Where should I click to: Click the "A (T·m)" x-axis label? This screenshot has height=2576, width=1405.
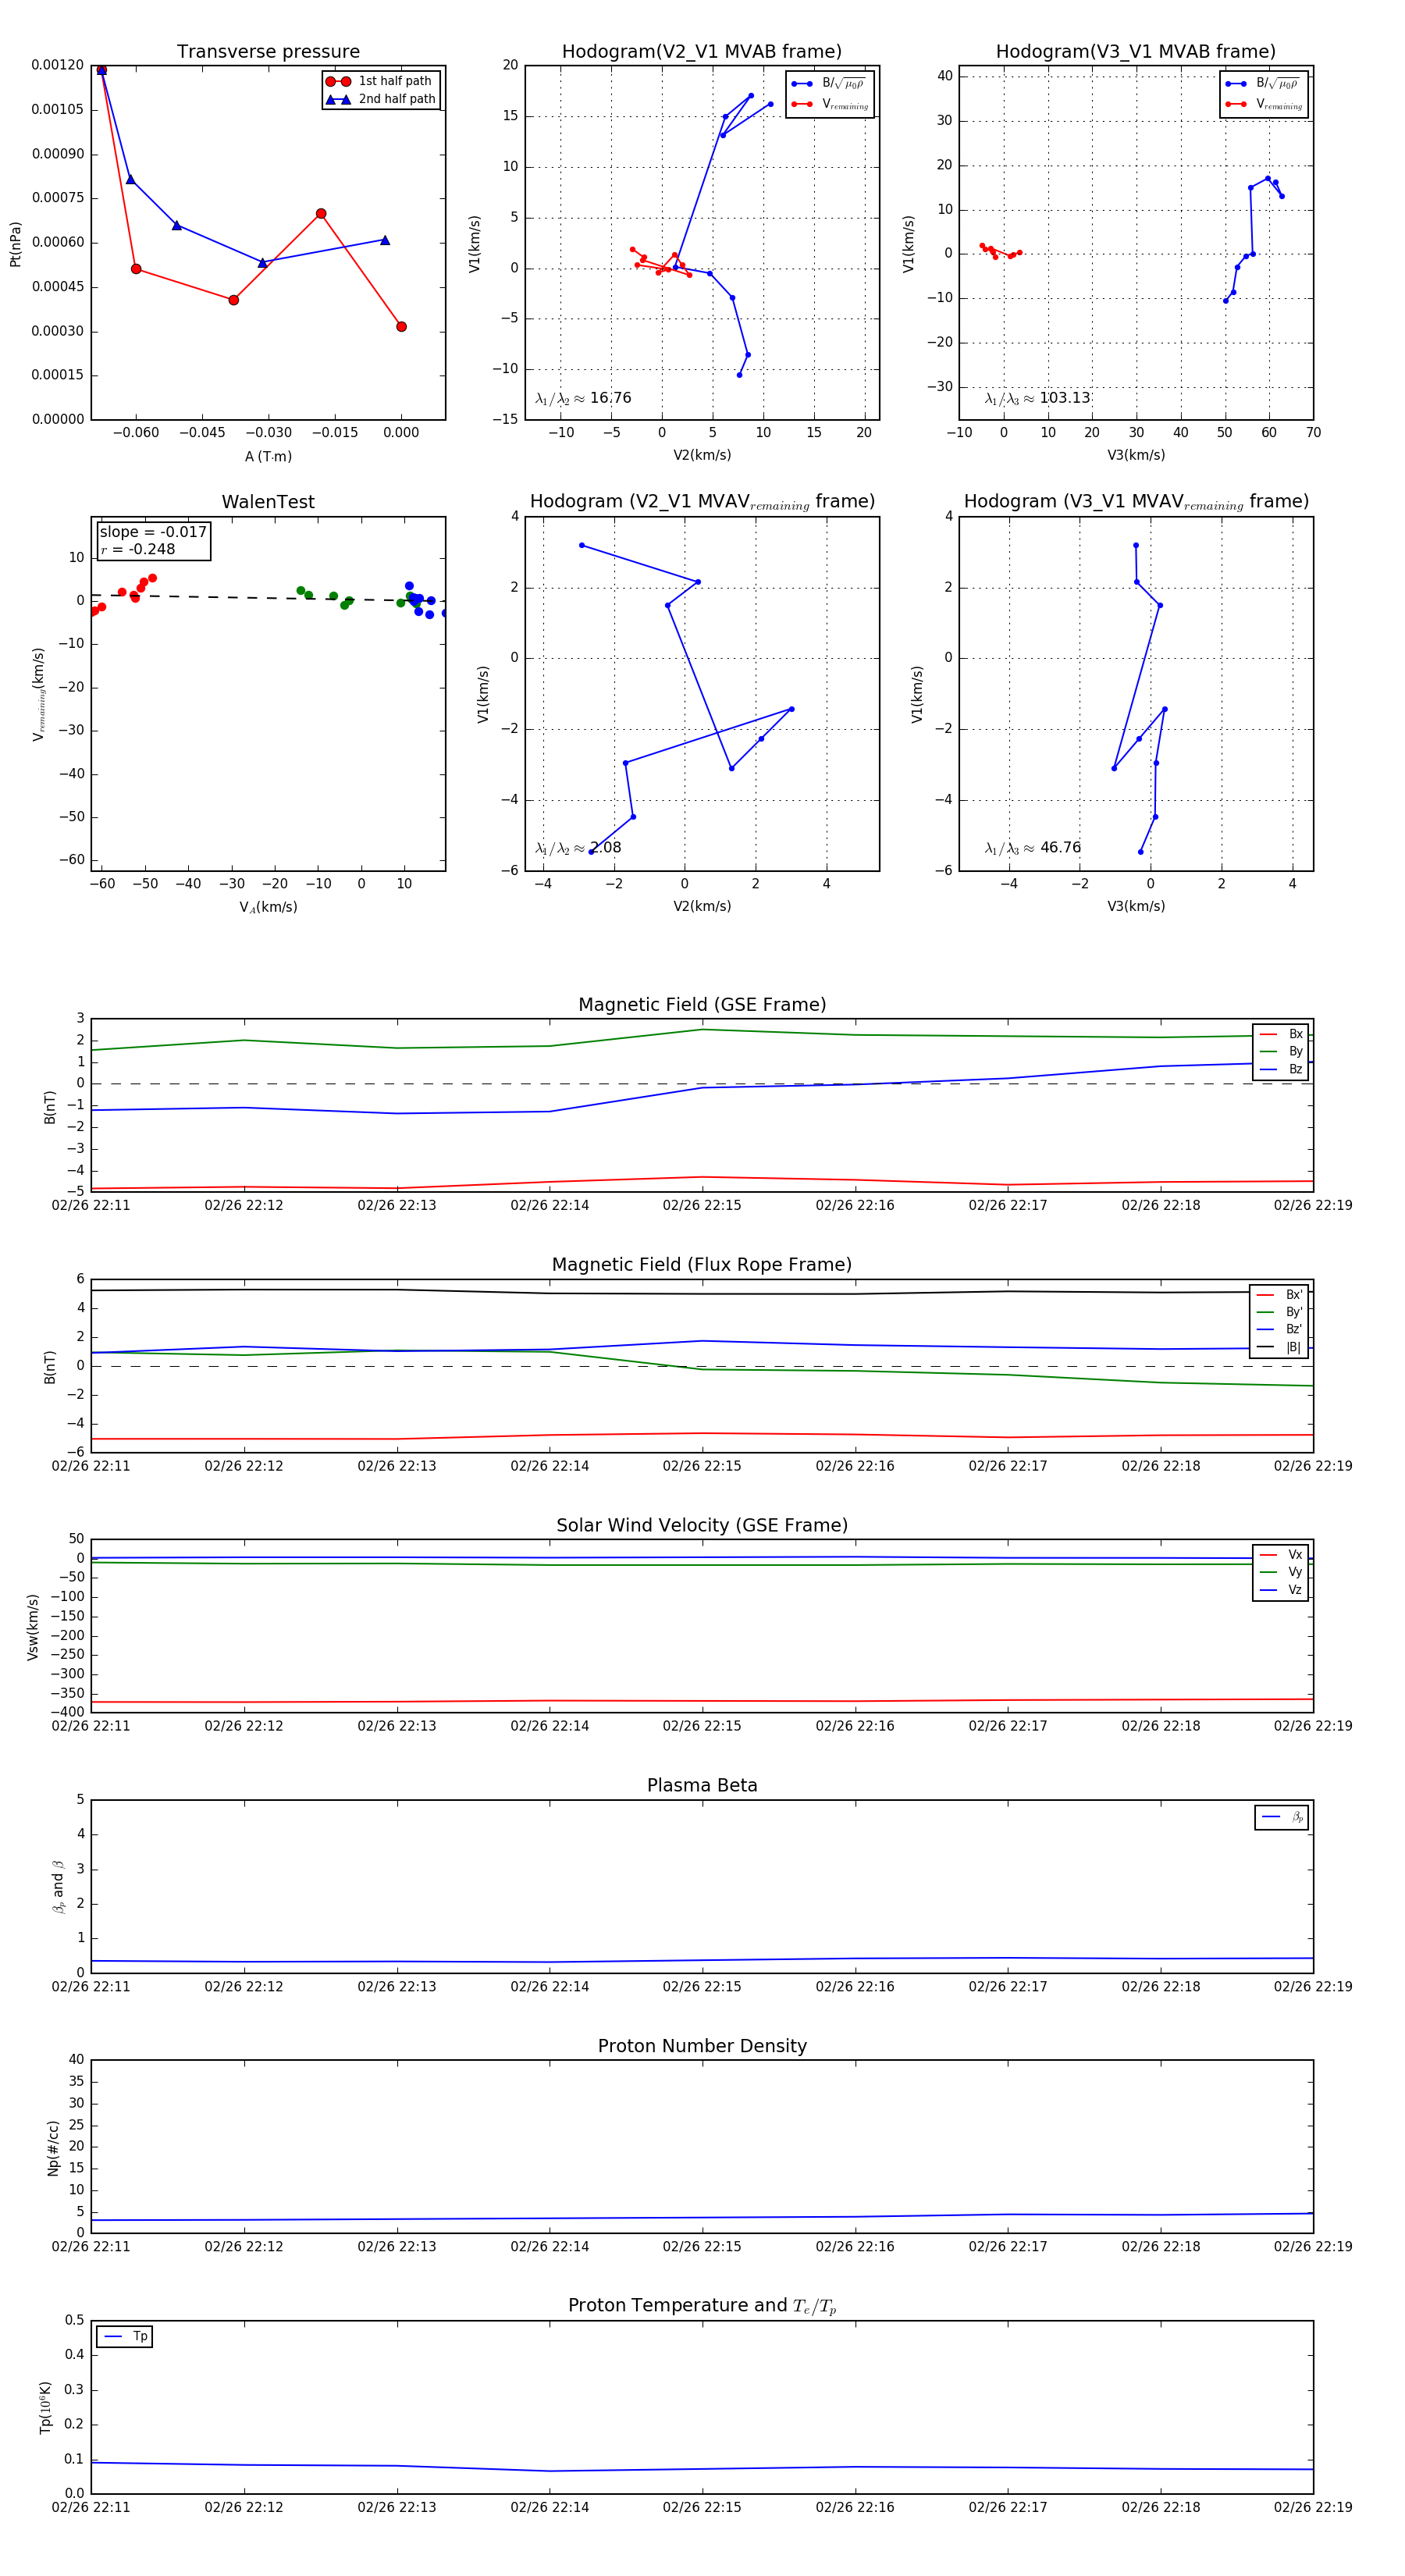tap(268, 456)
